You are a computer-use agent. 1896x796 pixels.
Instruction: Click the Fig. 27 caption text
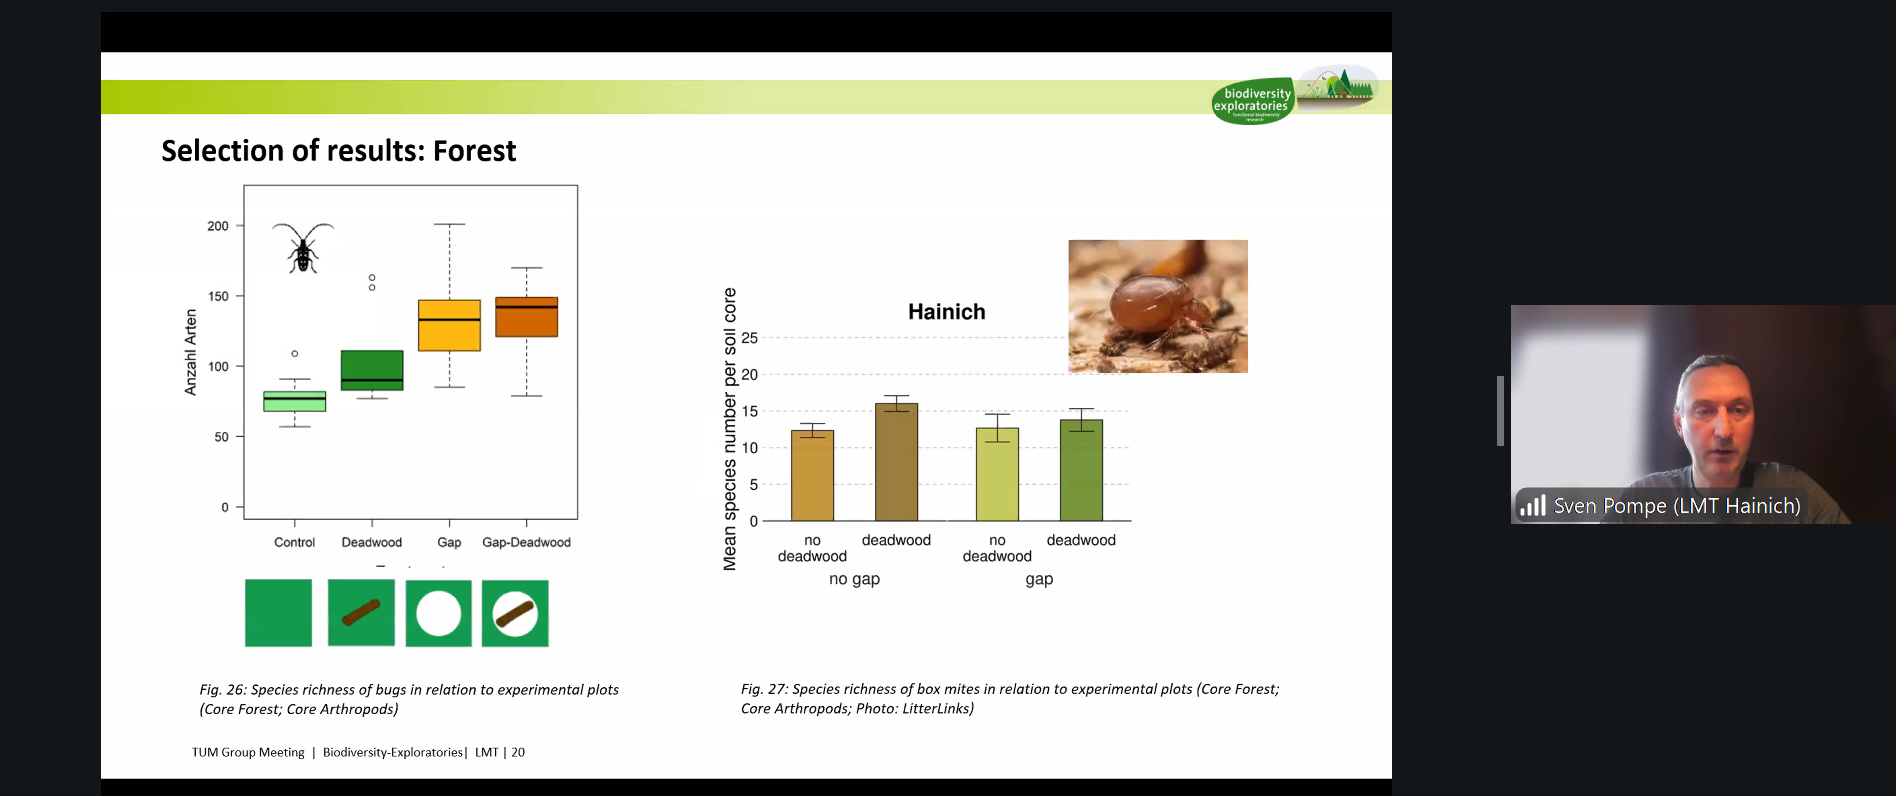pyautogui.click(x=1009, y=698)
